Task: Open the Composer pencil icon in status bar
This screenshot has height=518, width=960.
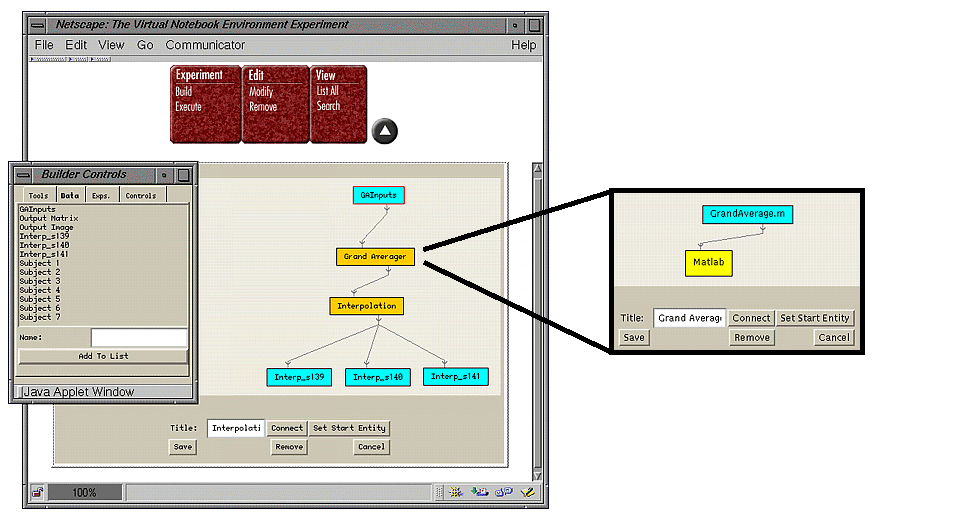Action: 528,492
